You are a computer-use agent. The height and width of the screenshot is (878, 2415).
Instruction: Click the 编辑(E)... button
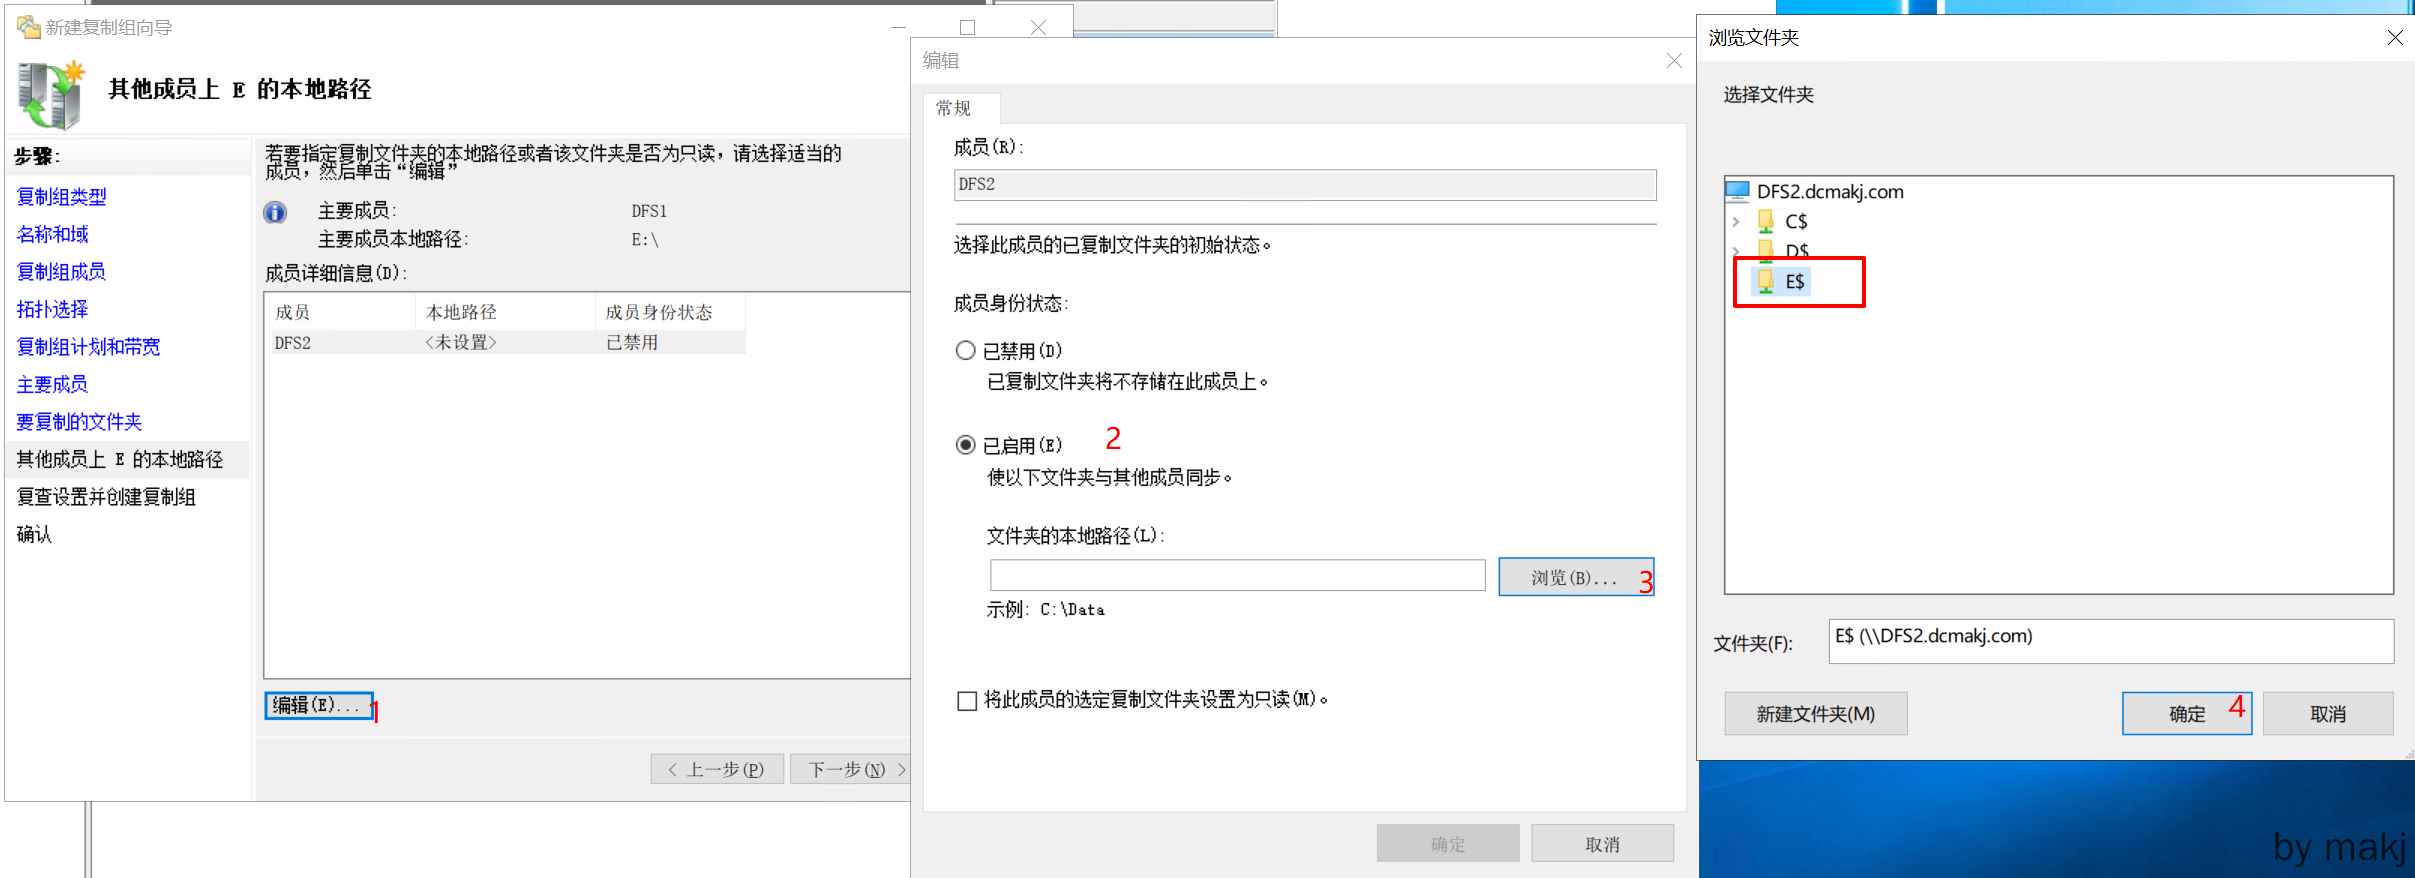point(318,705)
